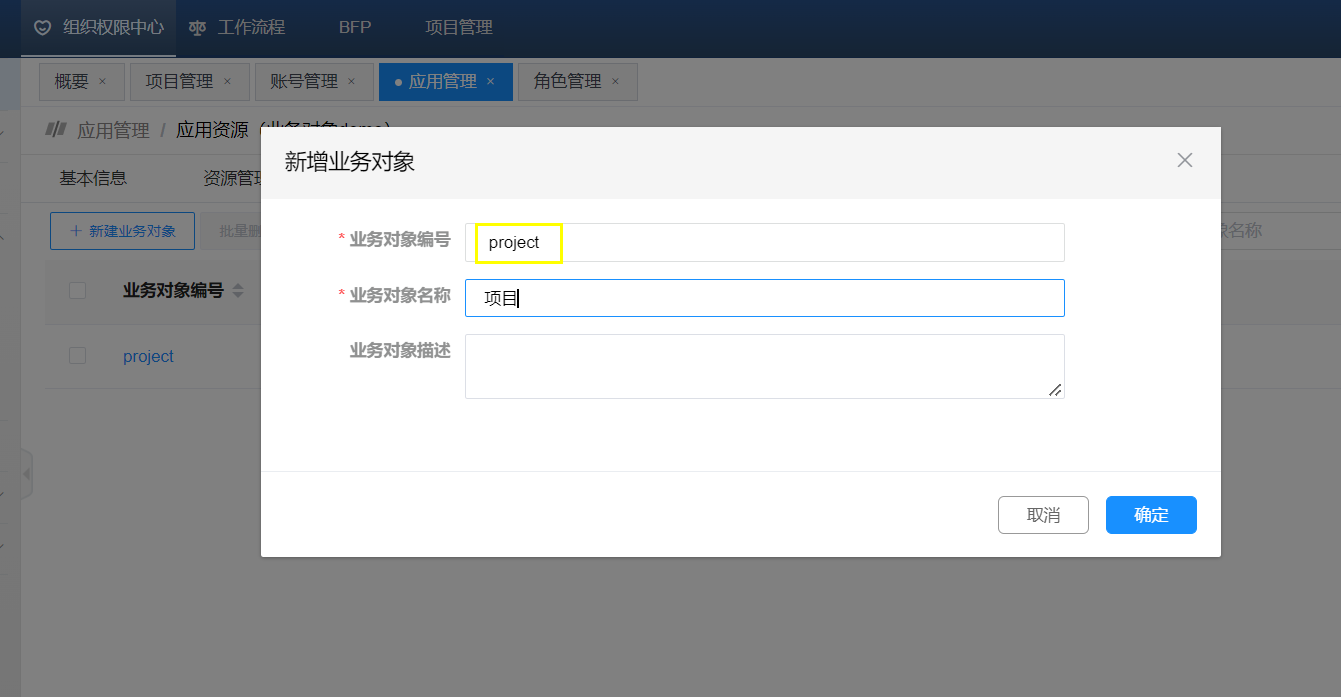Close the 账号管理 tab with its X

coord(352,82)
